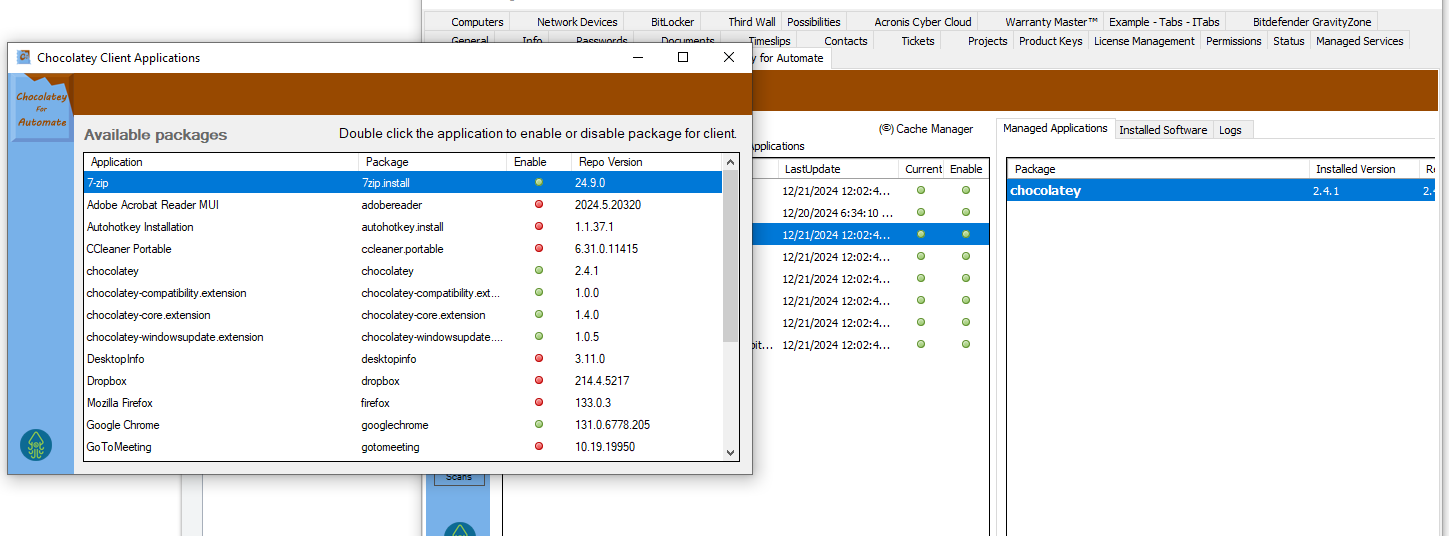Toggle enable indicator for Mozilla Firefox
This screenshot has width=1449, height=536.
(539, 402)
